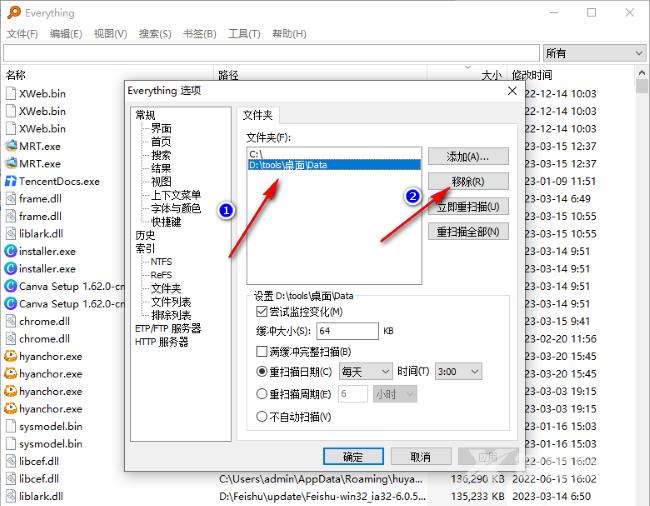Select NTFS in options tree
The image size is (650, 506).
pyautogui.click(x=161, y=261)
